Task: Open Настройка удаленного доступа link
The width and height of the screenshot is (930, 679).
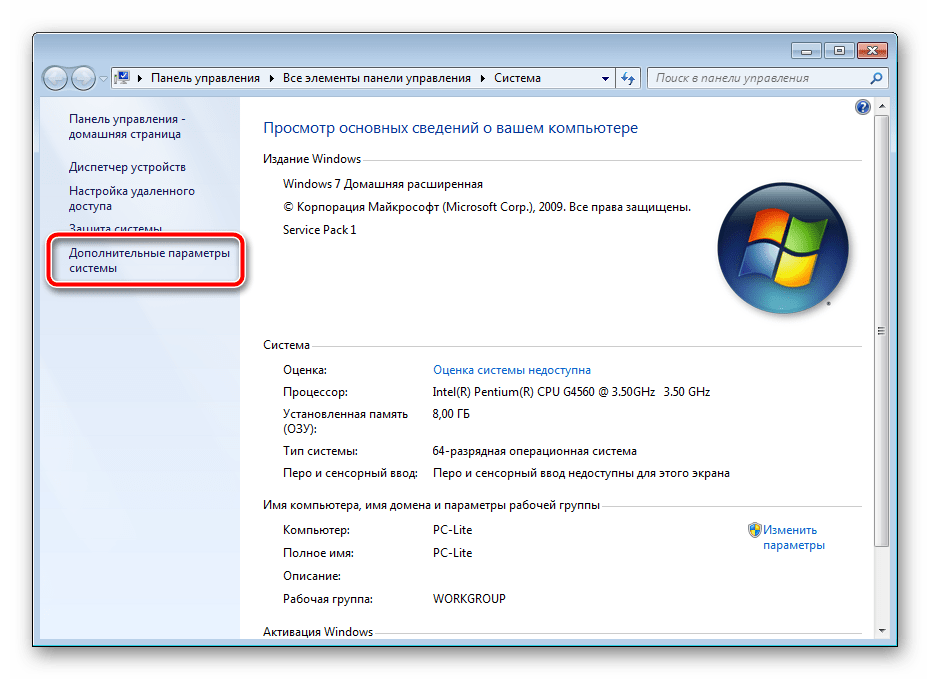Action: pos(132,199)
